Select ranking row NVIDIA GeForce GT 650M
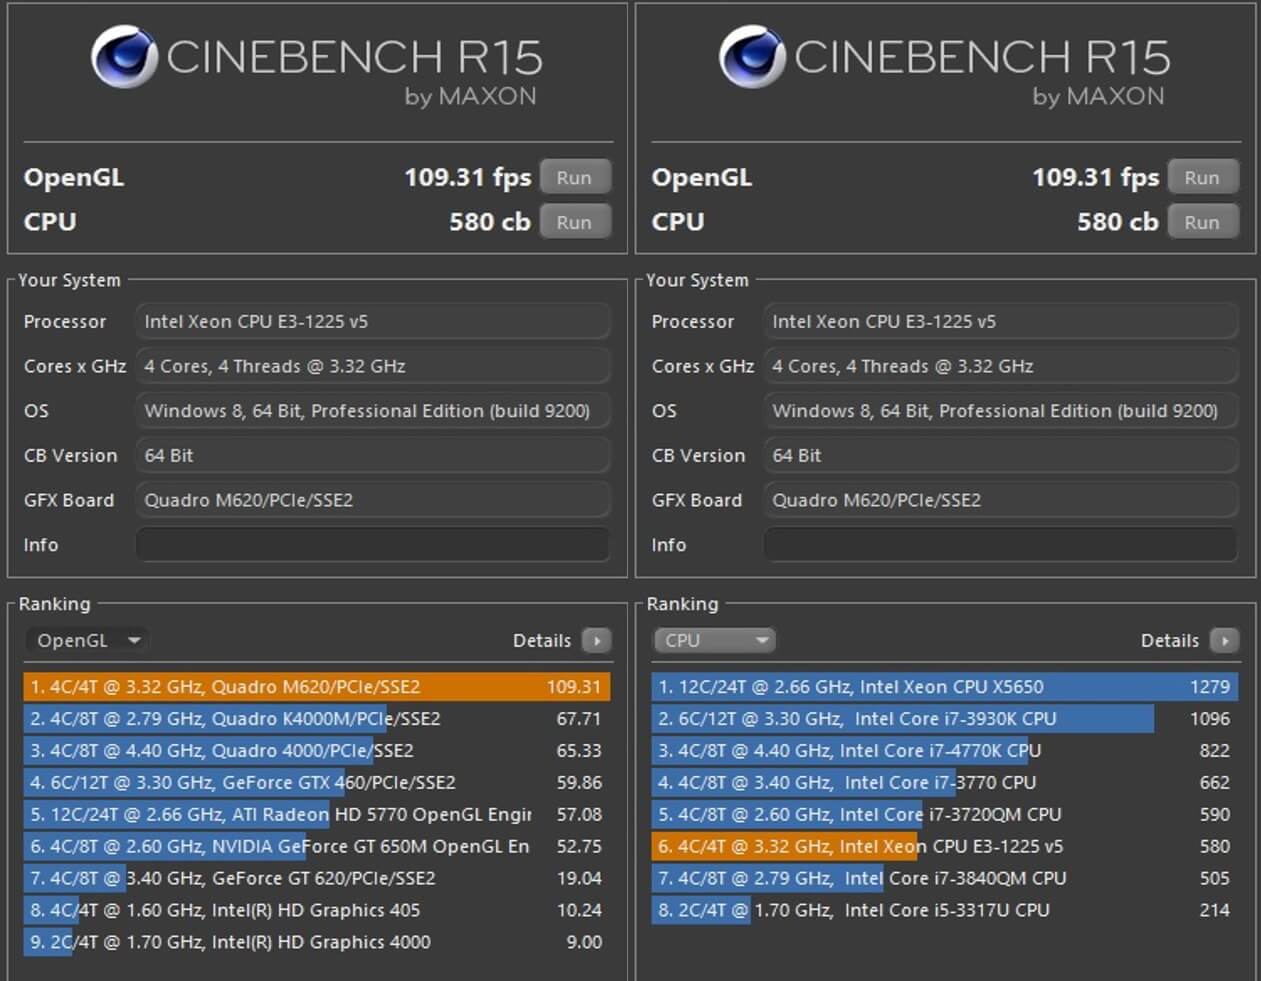The width and height of the screenshot is (1261, 981). coord(316,847)
